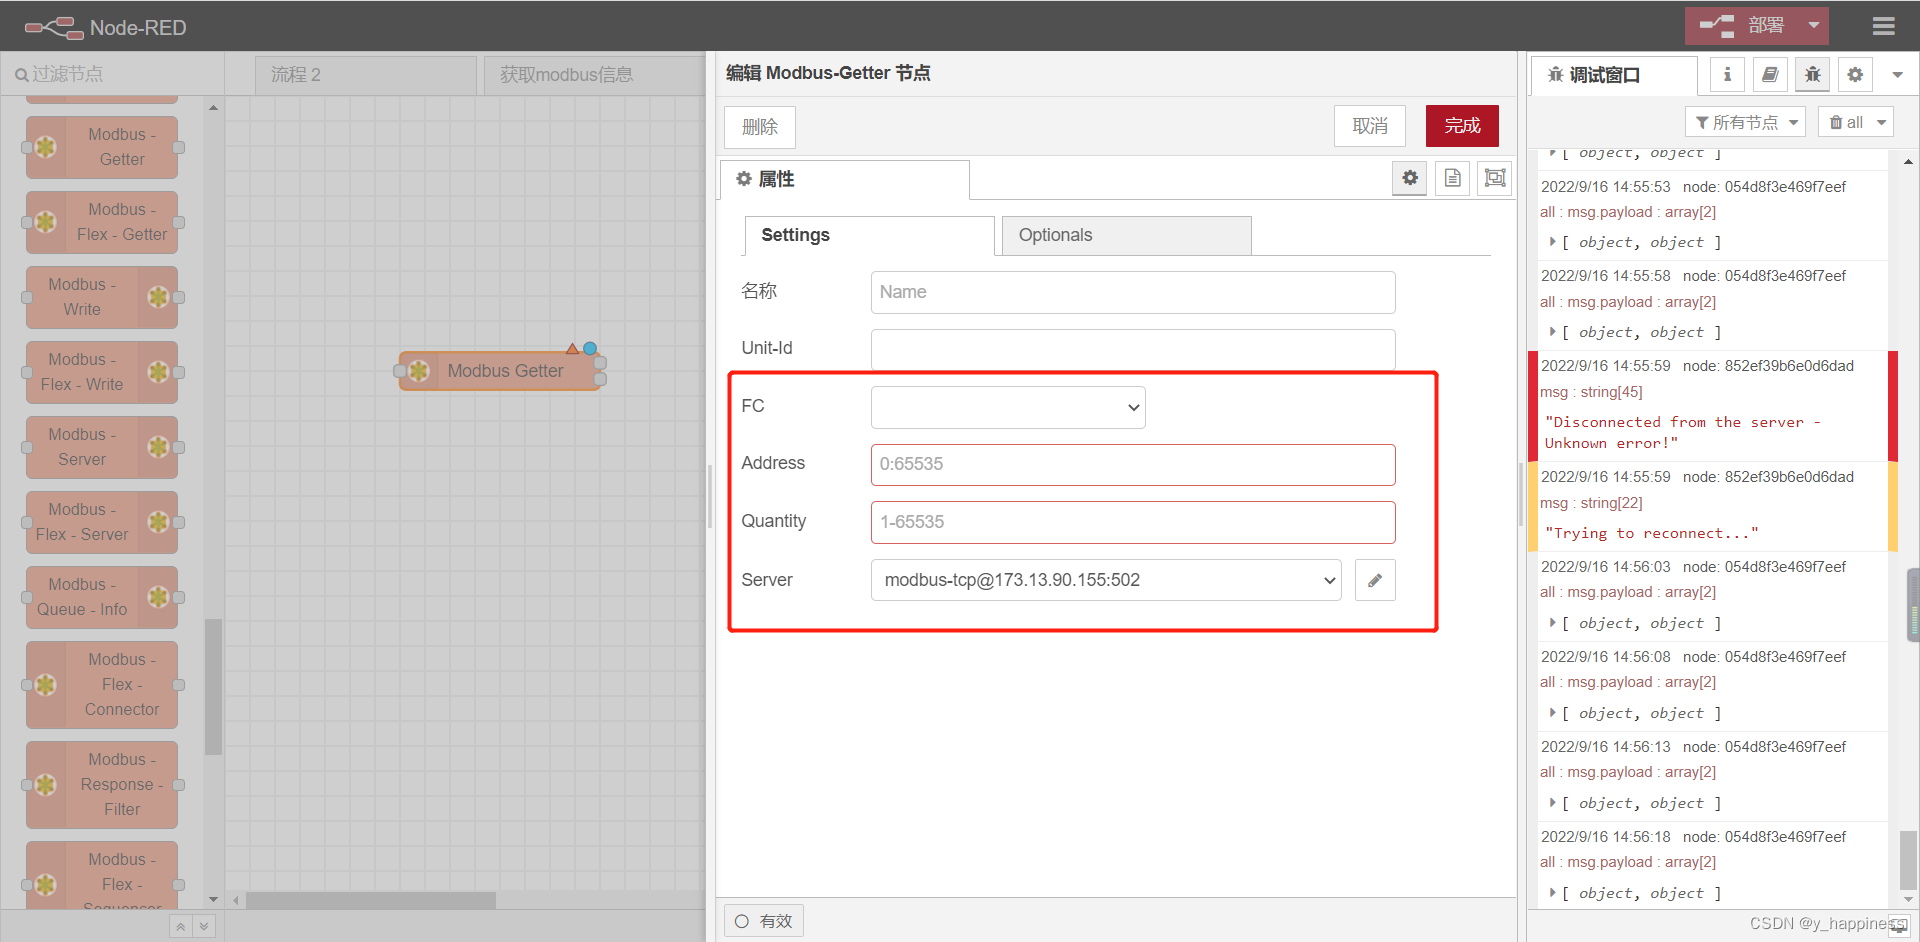Expand array message at 14:56:08
This screenshot has height=942, width=1920.
1552,713
